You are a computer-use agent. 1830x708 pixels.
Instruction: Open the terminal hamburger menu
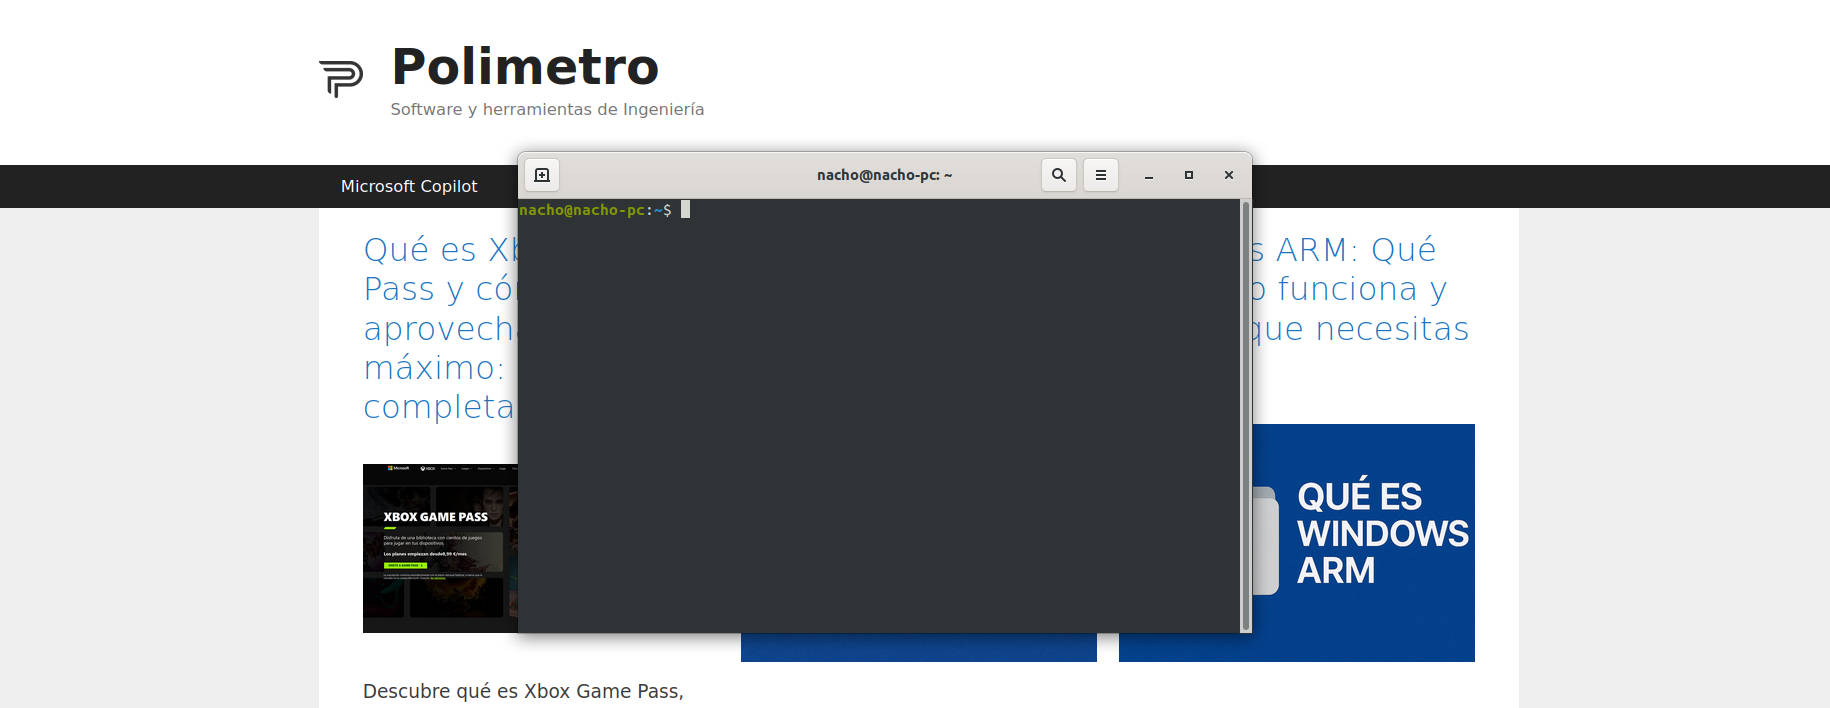(x=1101, y=175)
